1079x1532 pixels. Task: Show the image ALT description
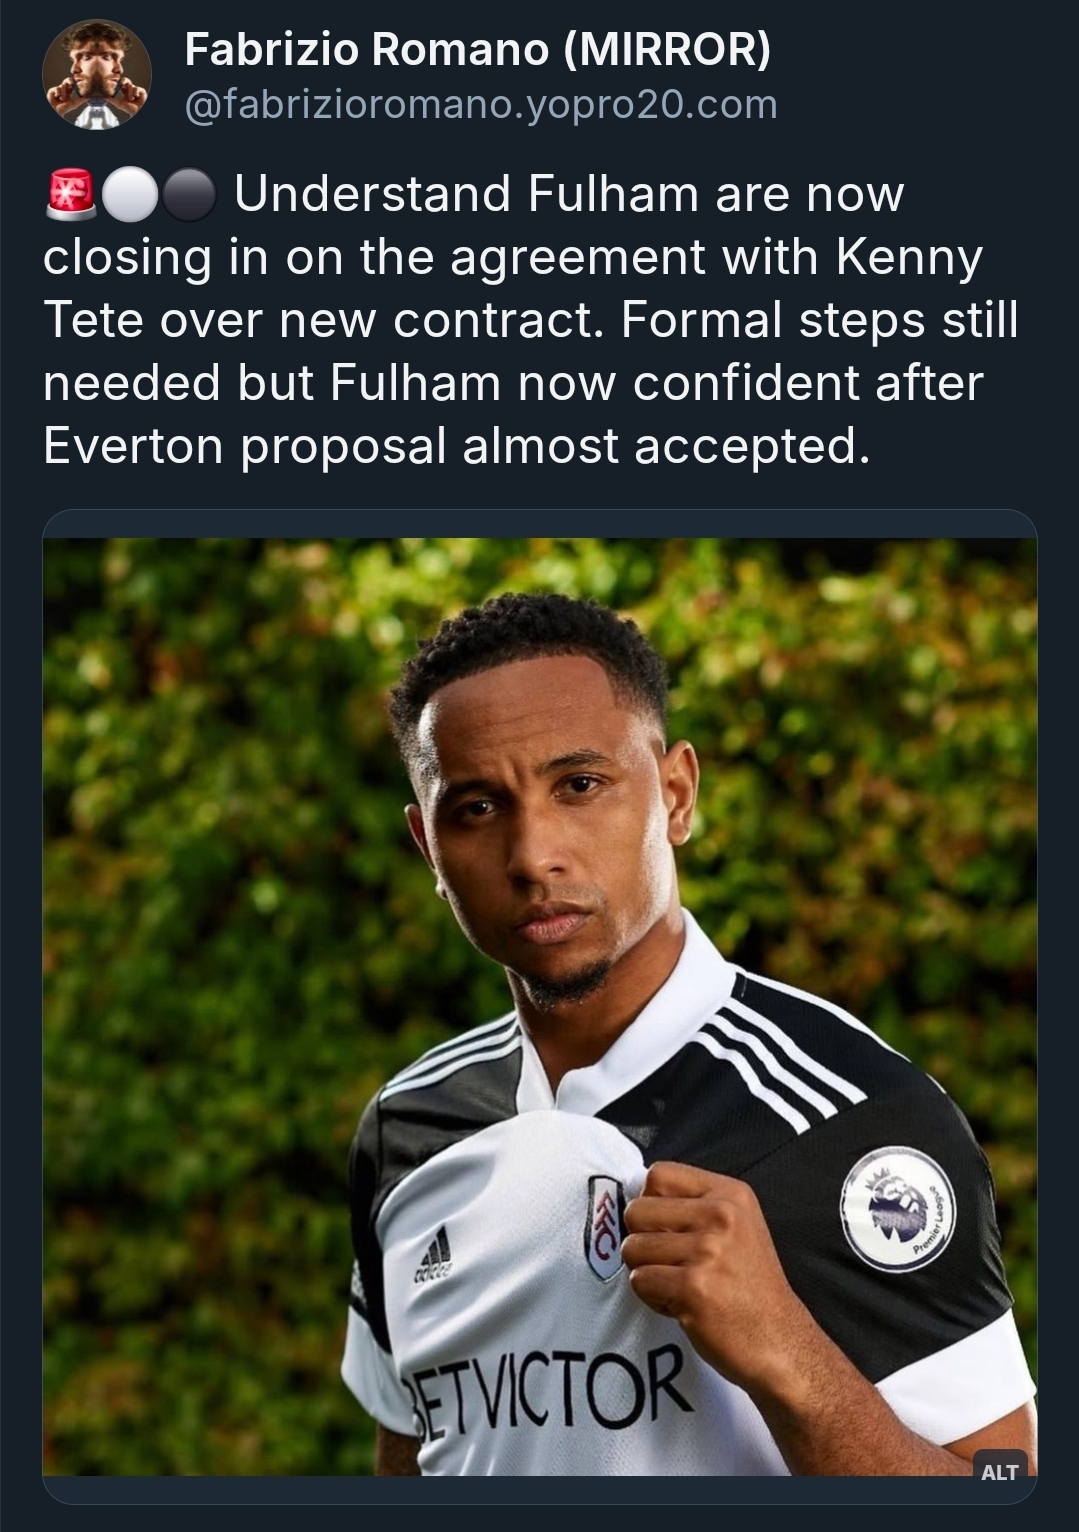999,1471
